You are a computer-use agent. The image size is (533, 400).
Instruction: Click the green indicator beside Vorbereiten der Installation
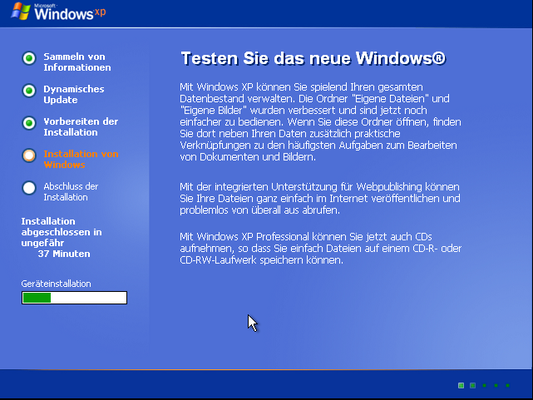pos(29,123)
